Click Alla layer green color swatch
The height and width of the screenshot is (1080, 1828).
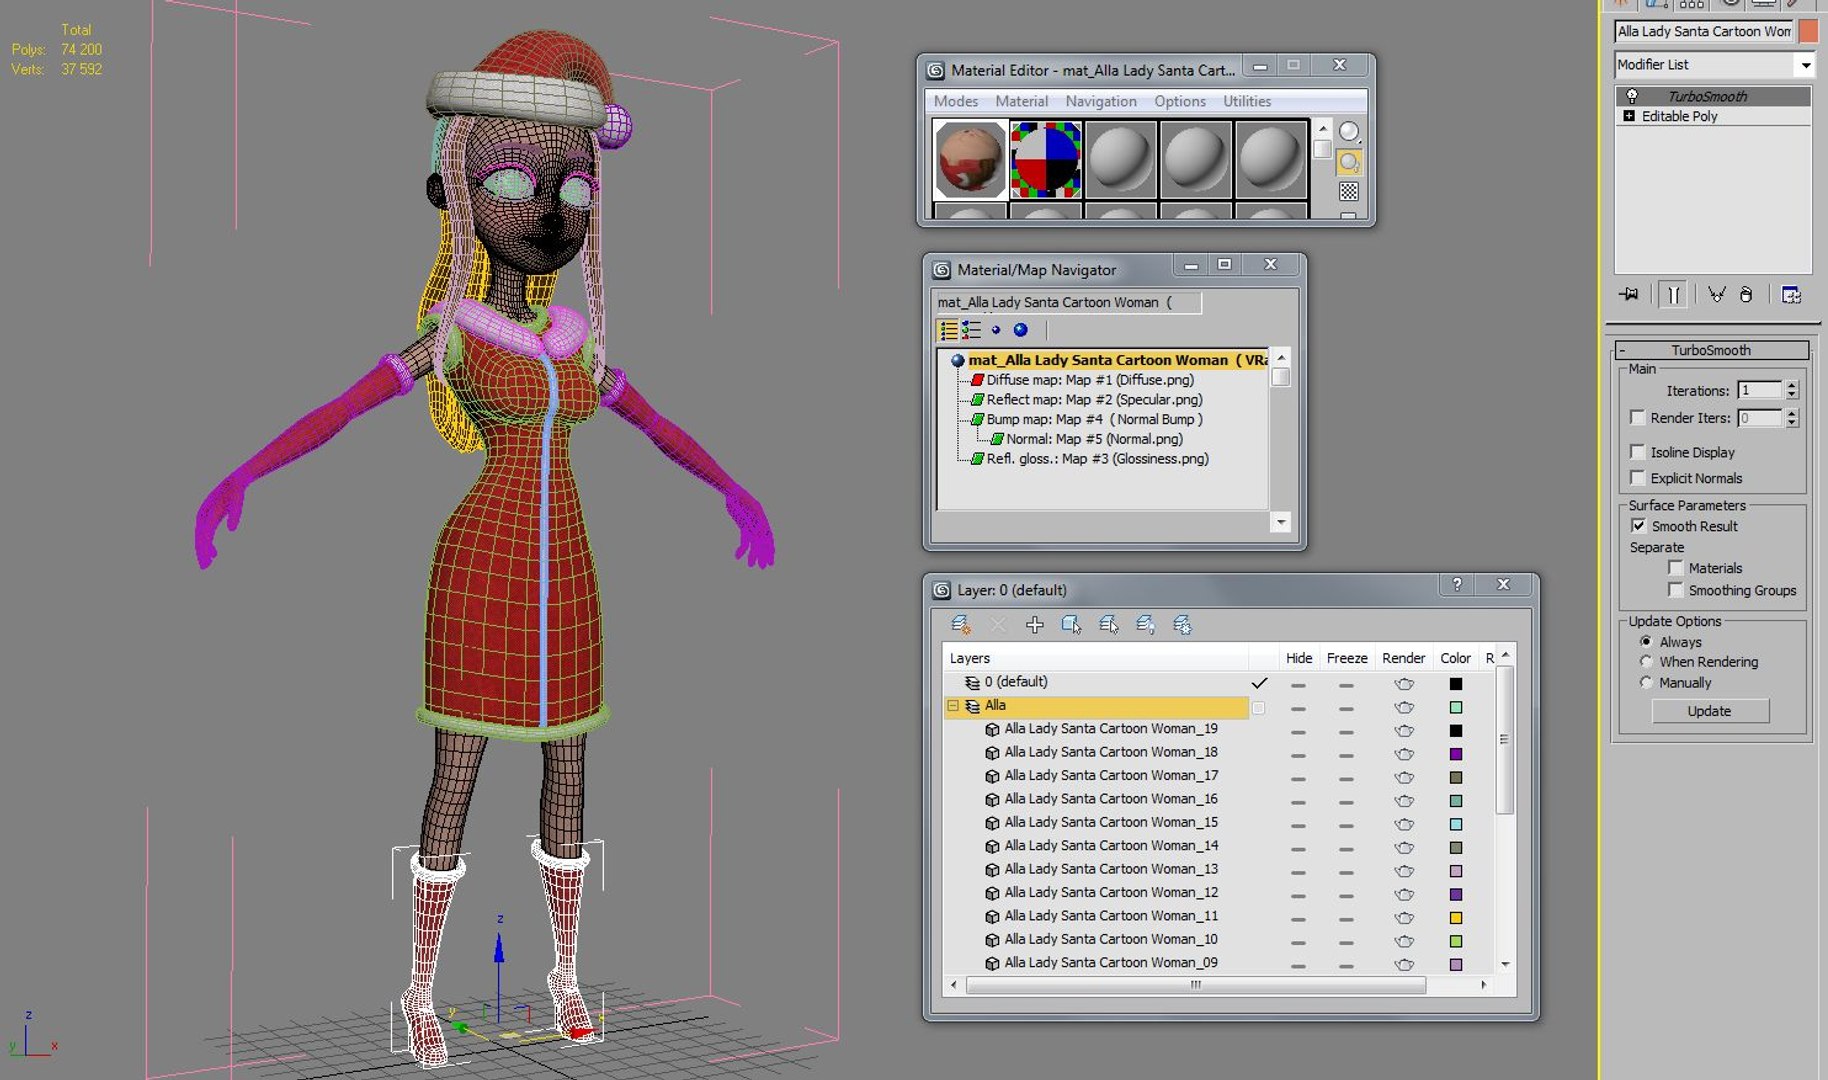tap(1456, 707)
